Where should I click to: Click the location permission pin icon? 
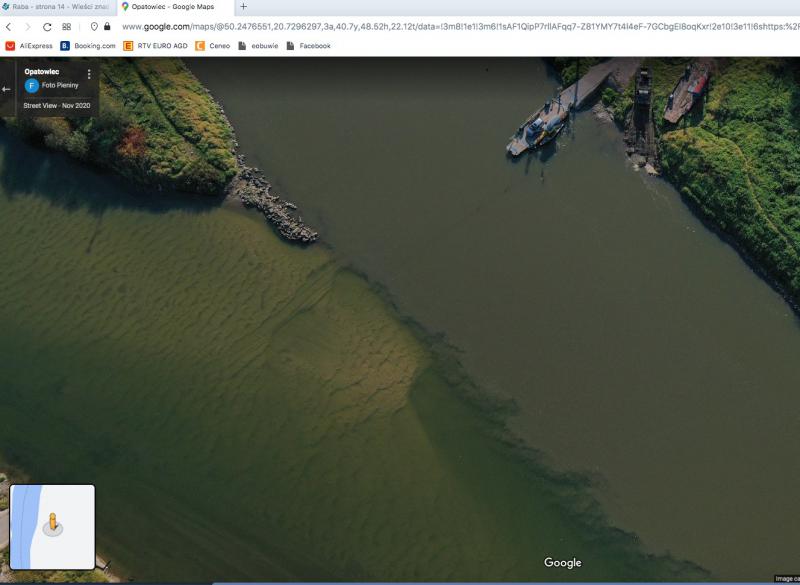[x=94, y=27]
